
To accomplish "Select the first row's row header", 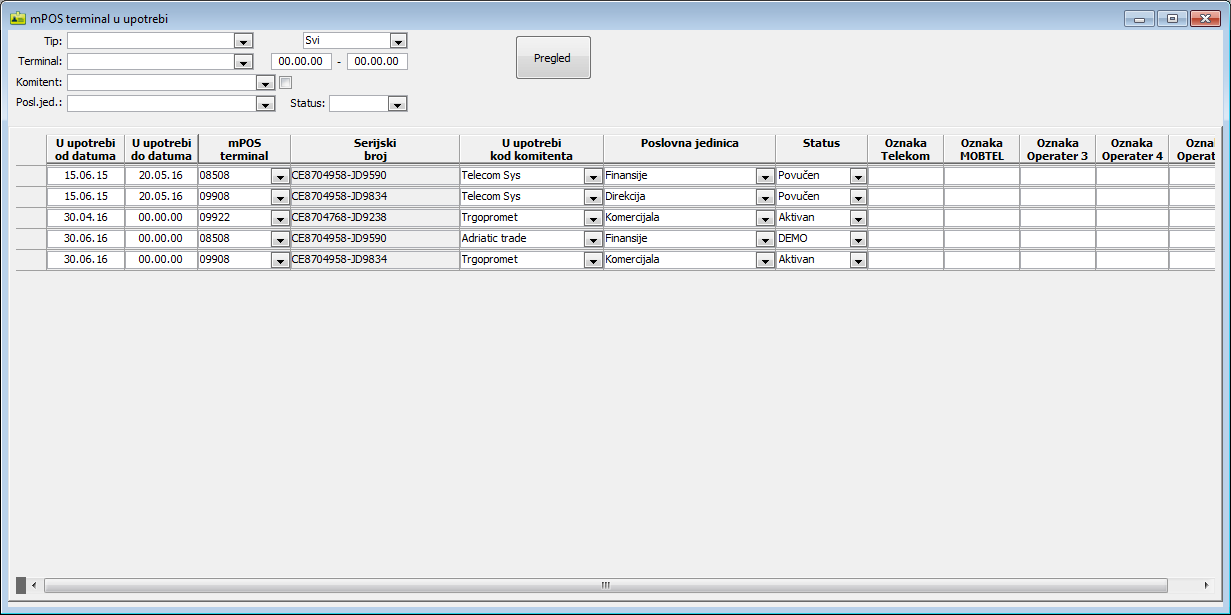I will coord(30,176).
